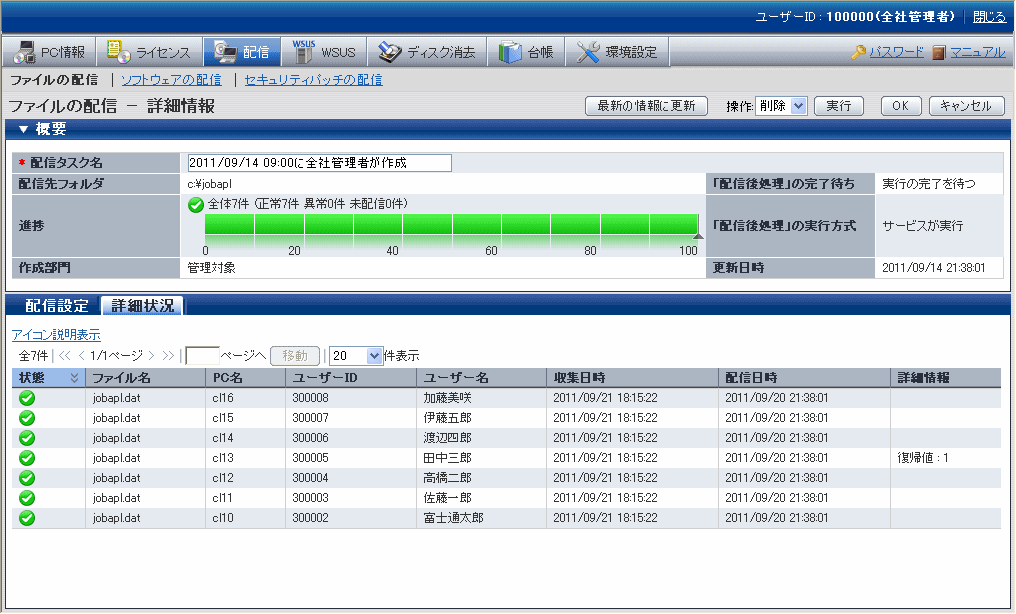Click the 最新の情報に更新 button
This screenshot has width=1016, height=614.
click(x=646, y=106)
